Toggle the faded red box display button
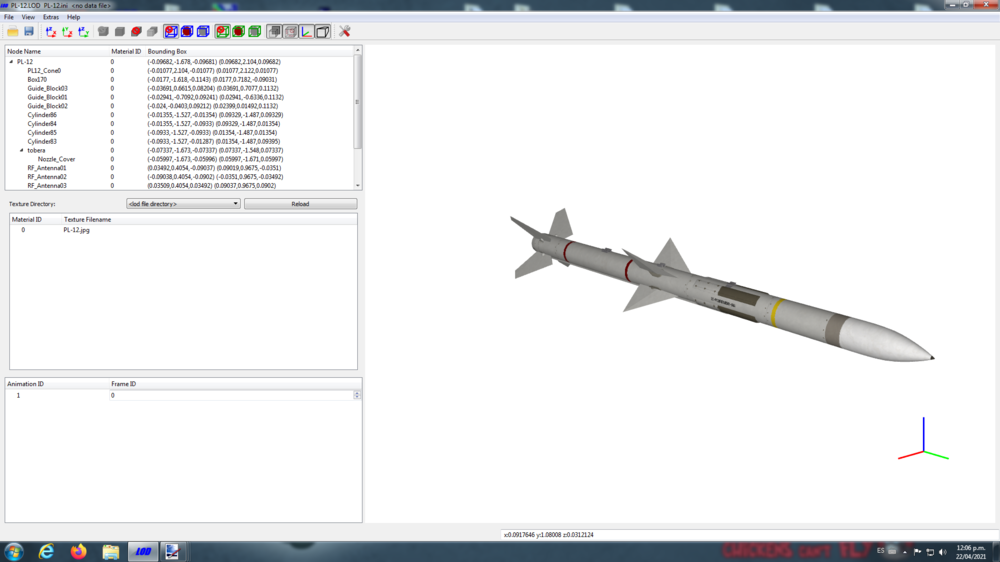 (x=290, y=31)
